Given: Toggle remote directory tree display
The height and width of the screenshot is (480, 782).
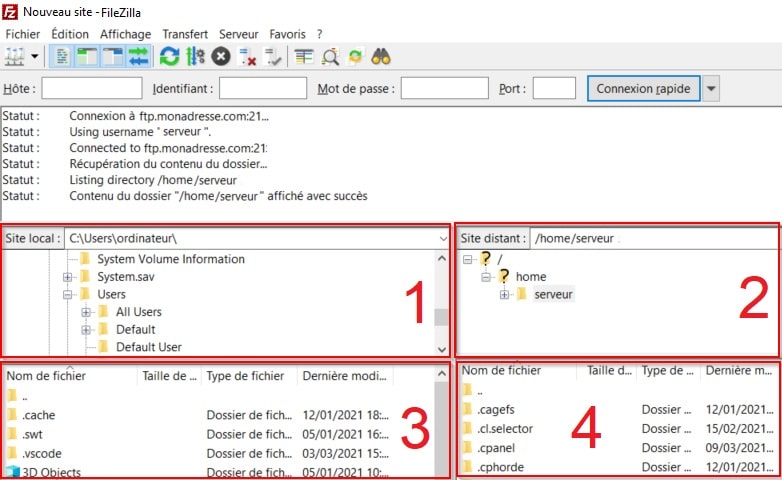Looking at the screenshot, I should pyautogui.click(x=110, y=57).
